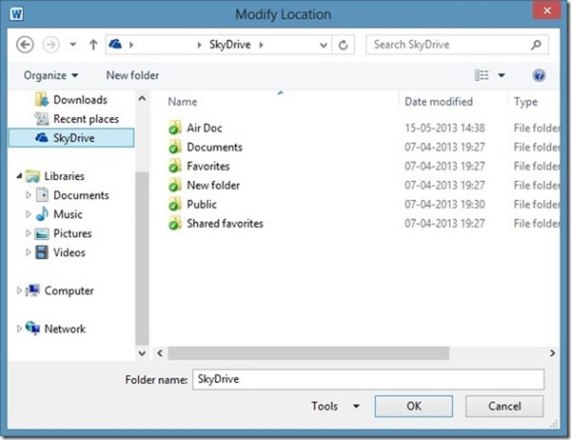Click the Up one level arrow
The image size is (571, 440).
tap(93, 45)
